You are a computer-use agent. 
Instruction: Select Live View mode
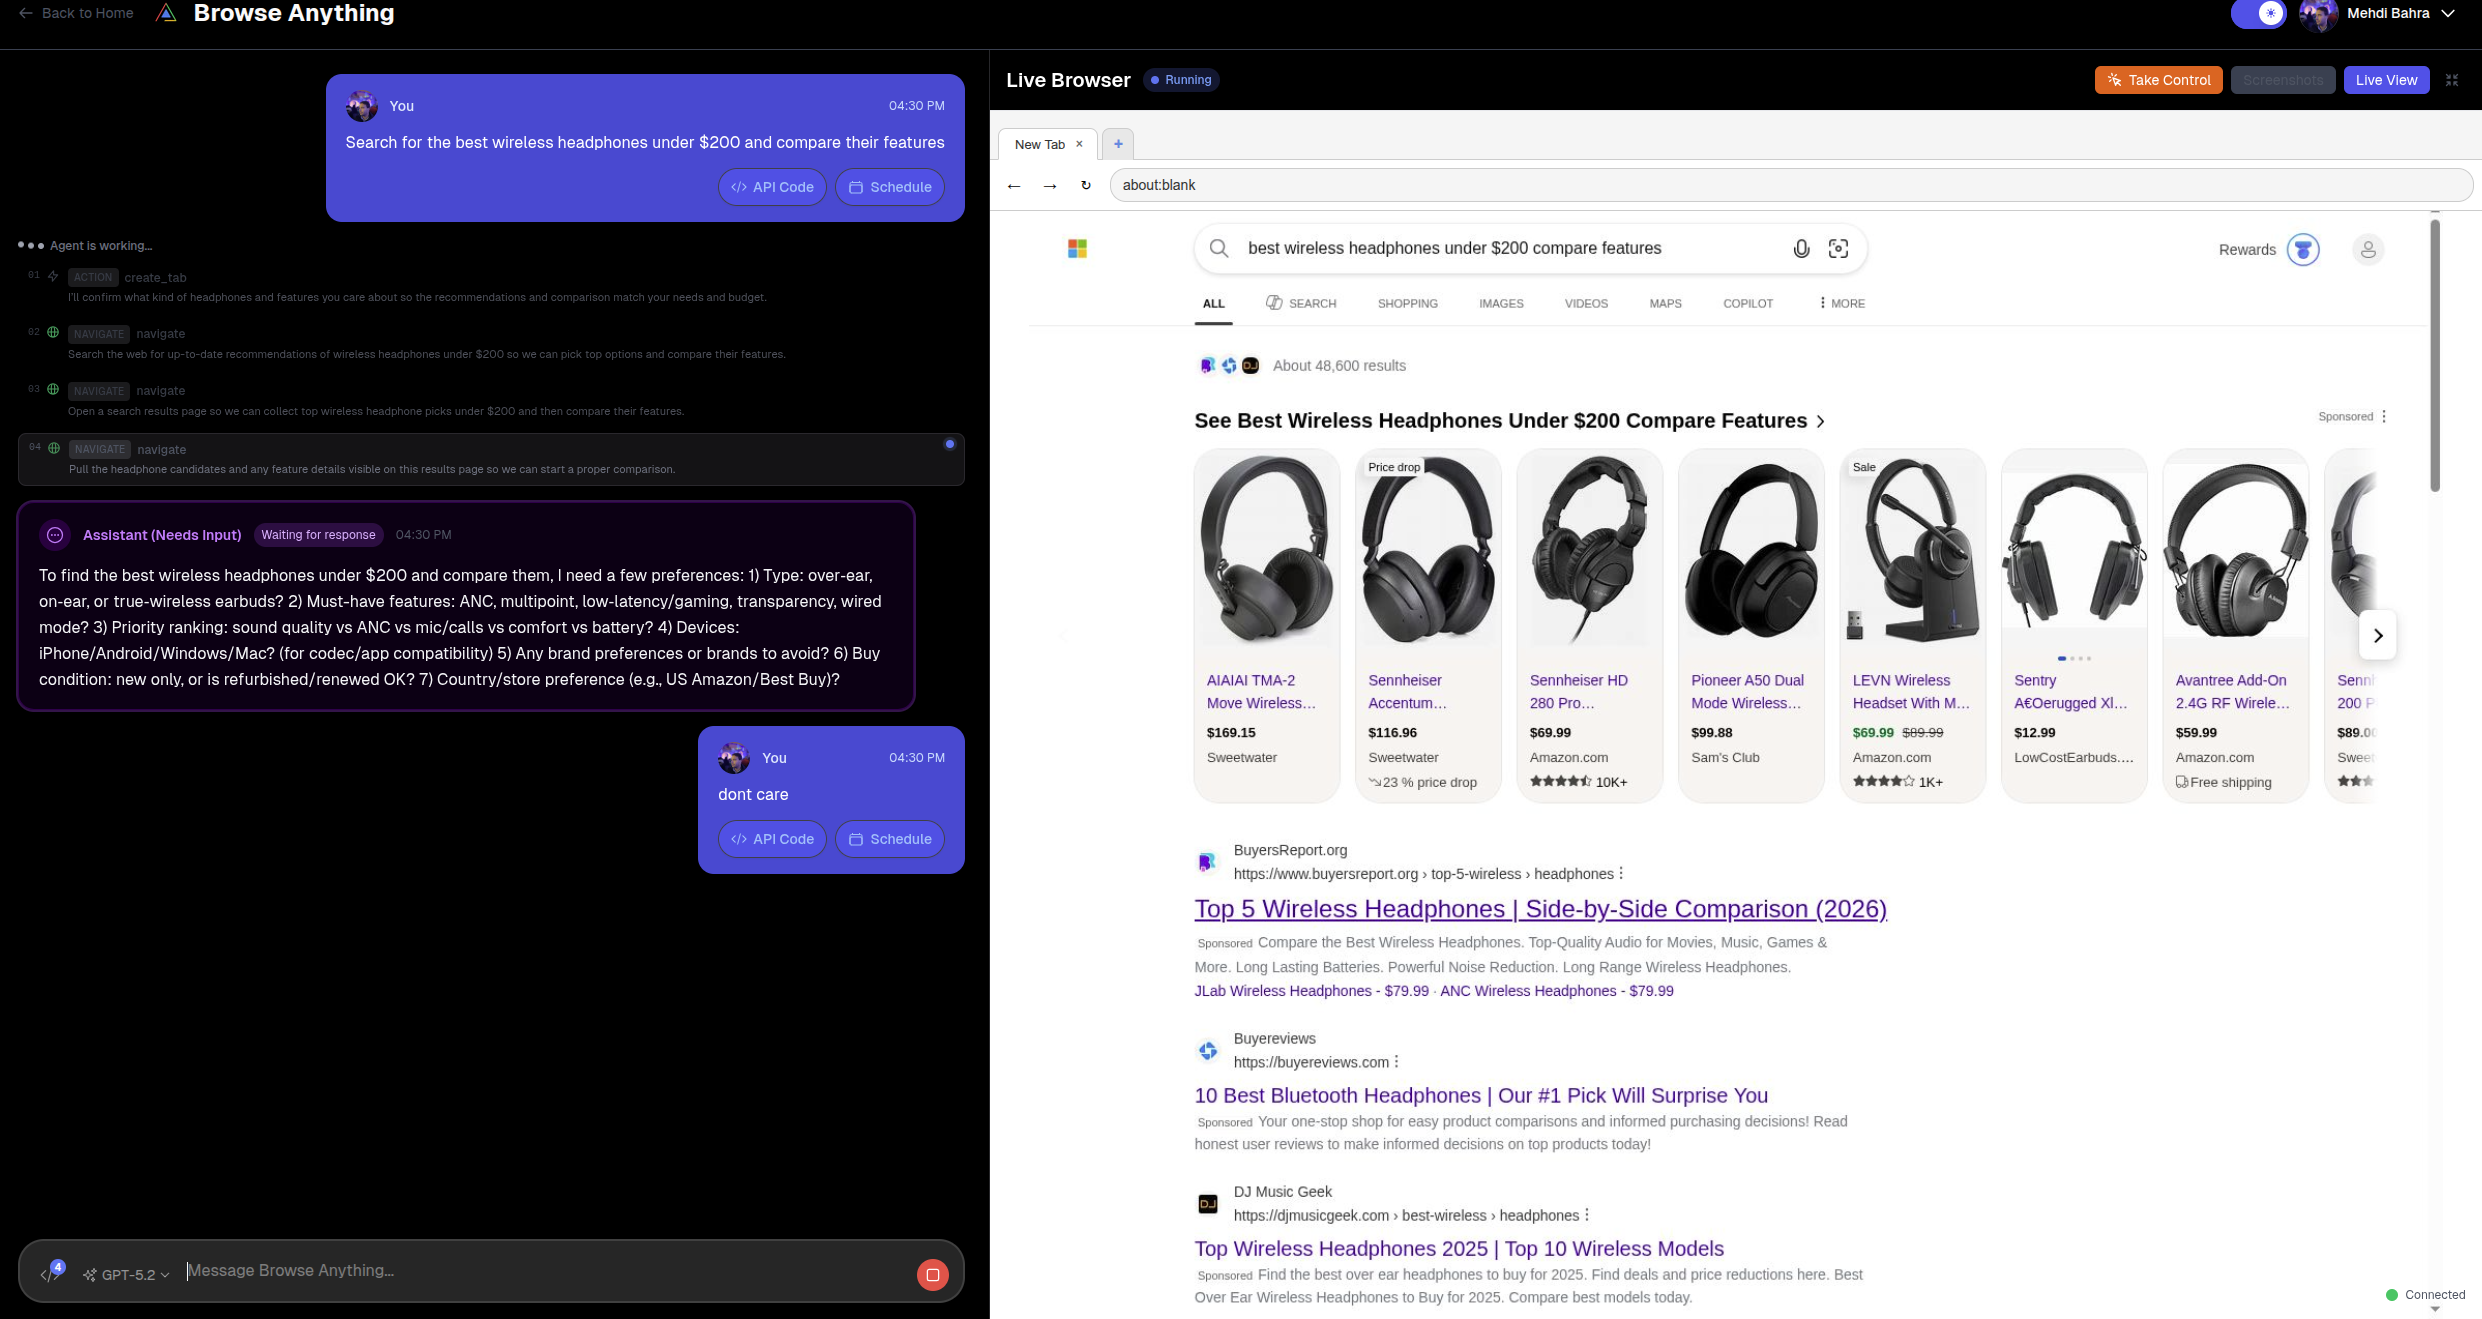[2386, 79]
